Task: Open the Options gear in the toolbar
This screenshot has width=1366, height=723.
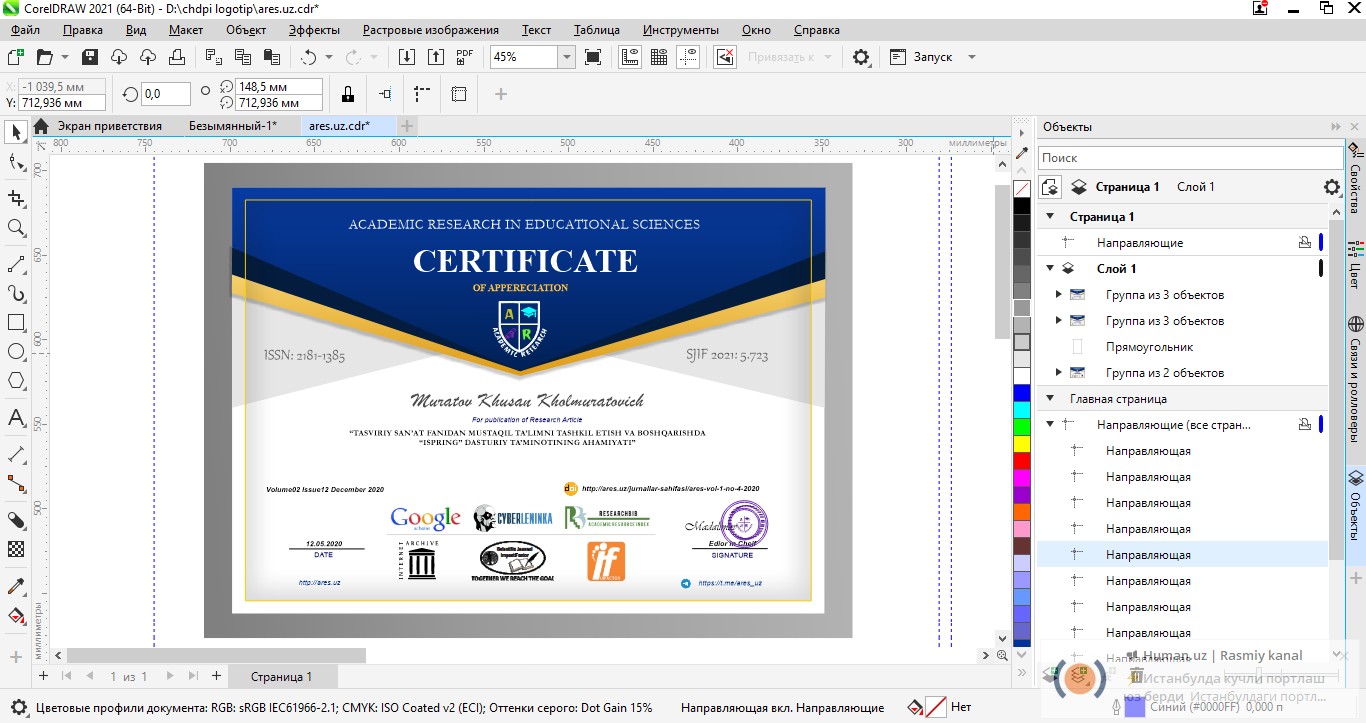Action: tap(861, 57)
